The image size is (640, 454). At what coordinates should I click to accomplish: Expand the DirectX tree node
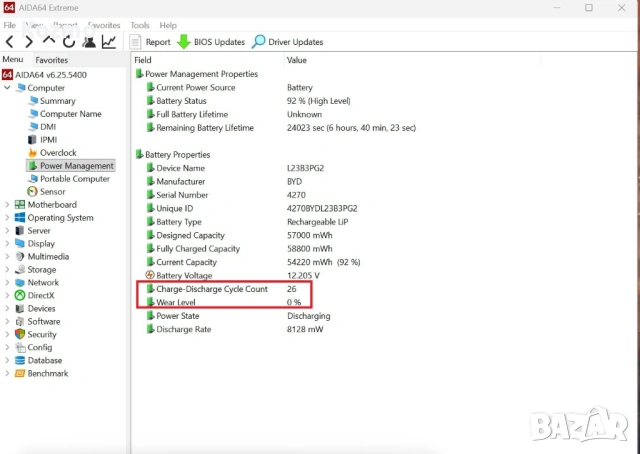[7, 296]
